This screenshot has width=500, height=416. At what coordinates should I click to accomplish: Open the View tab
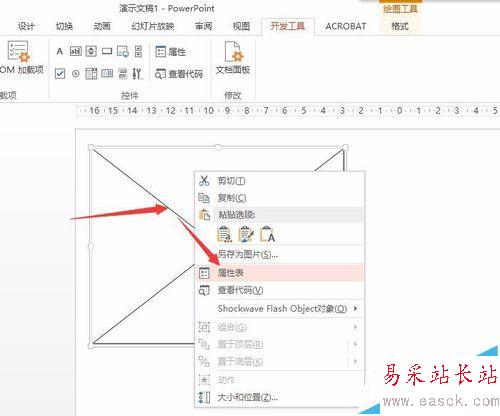click(x=241, y=26)
